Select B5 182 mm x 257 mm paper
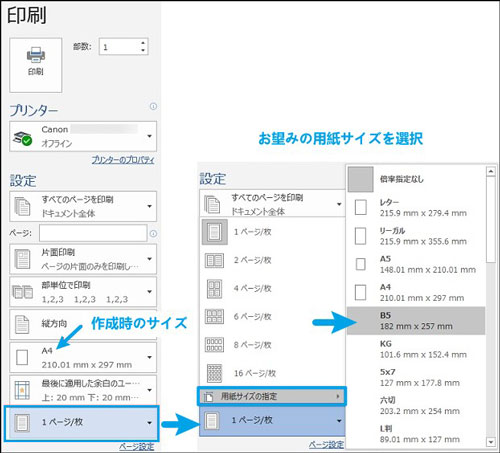Viewport: 500px width, 453px height. coord(416,321)
